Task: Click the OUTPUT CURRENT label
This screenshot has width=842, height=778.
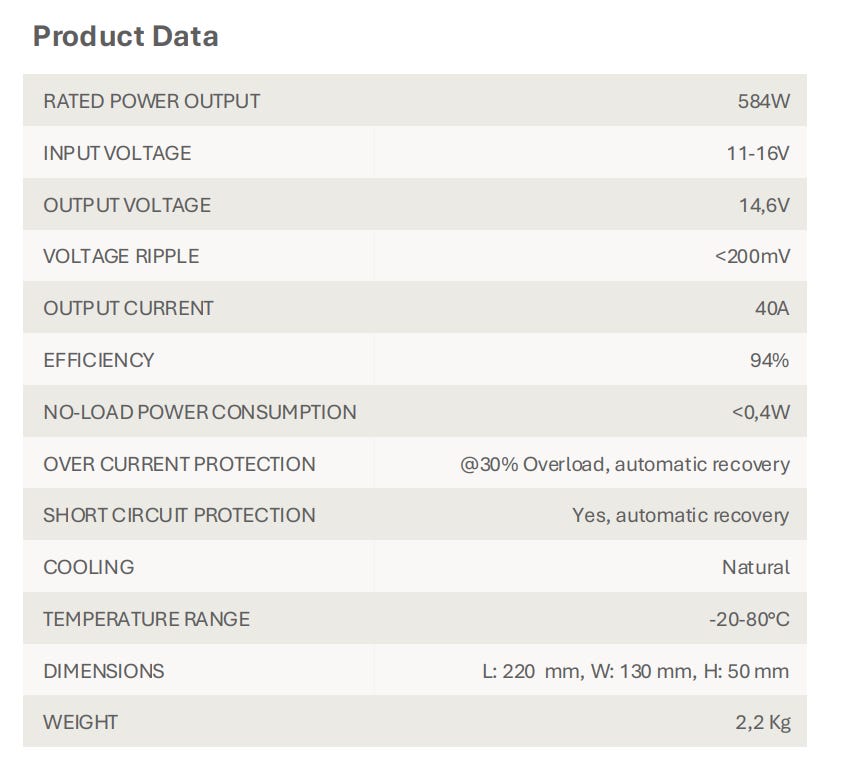Action: click(128, 308)
